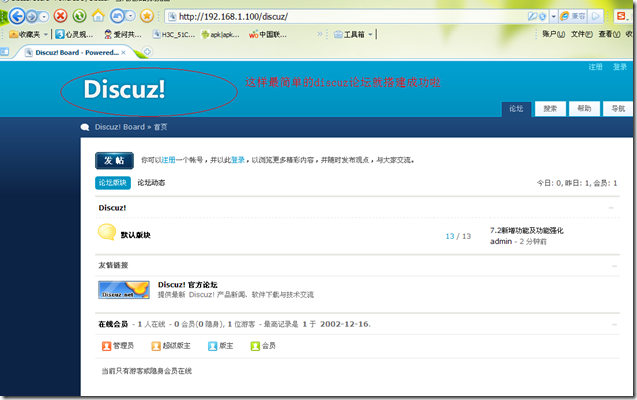
Task: Select the 帮助 navigation tab
Action: (584, 108)
